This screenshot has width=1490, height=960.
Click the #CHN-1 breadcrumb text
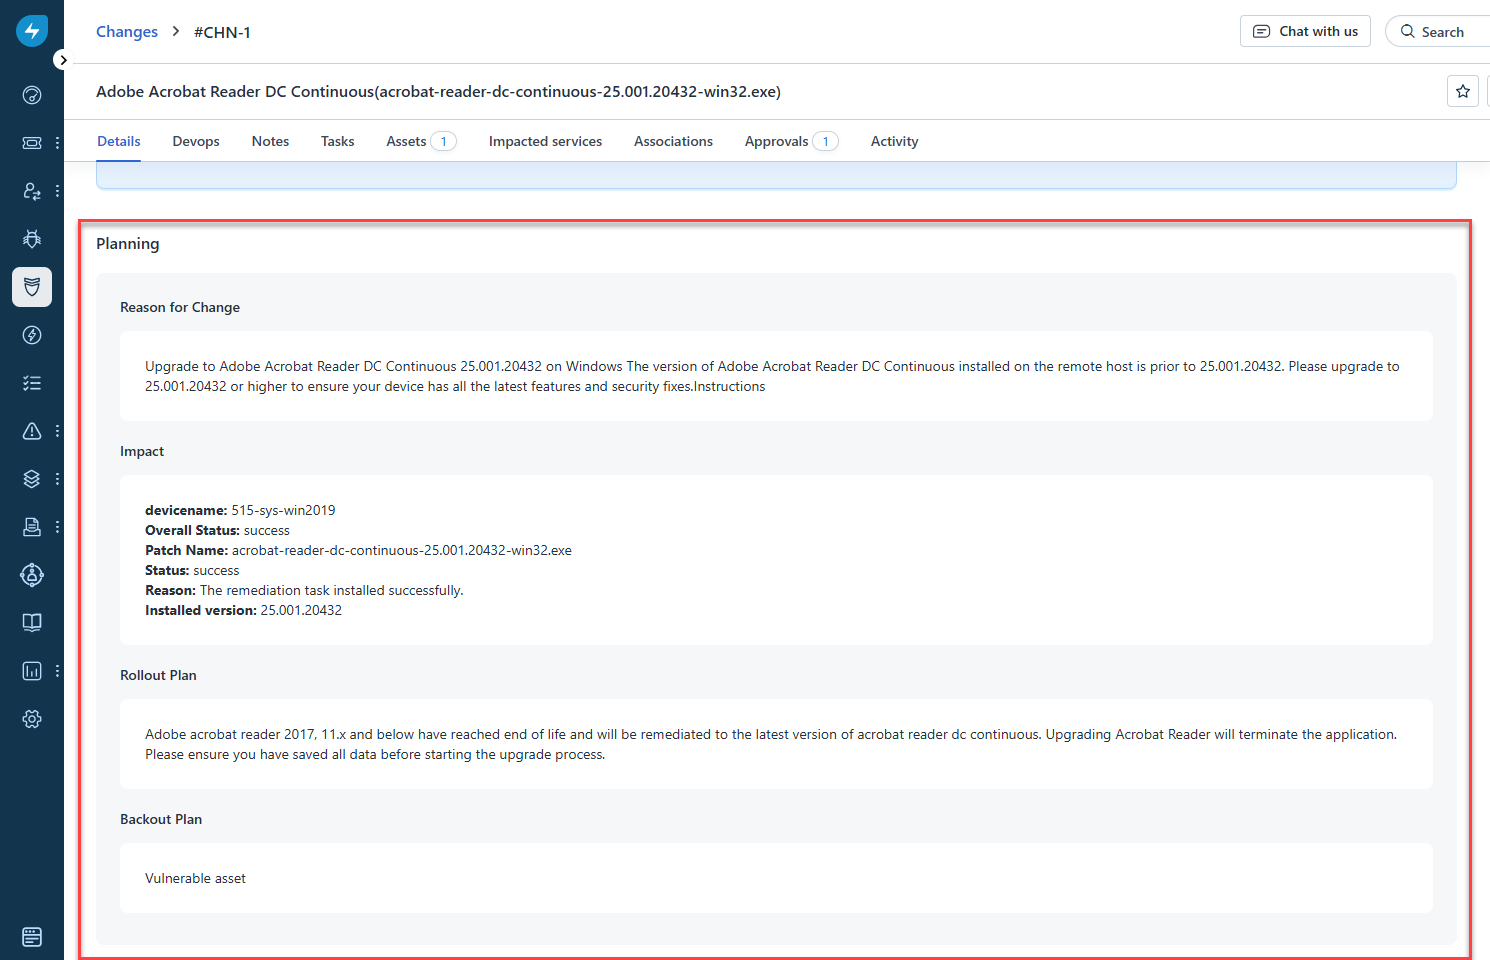(x=222, y=32)
